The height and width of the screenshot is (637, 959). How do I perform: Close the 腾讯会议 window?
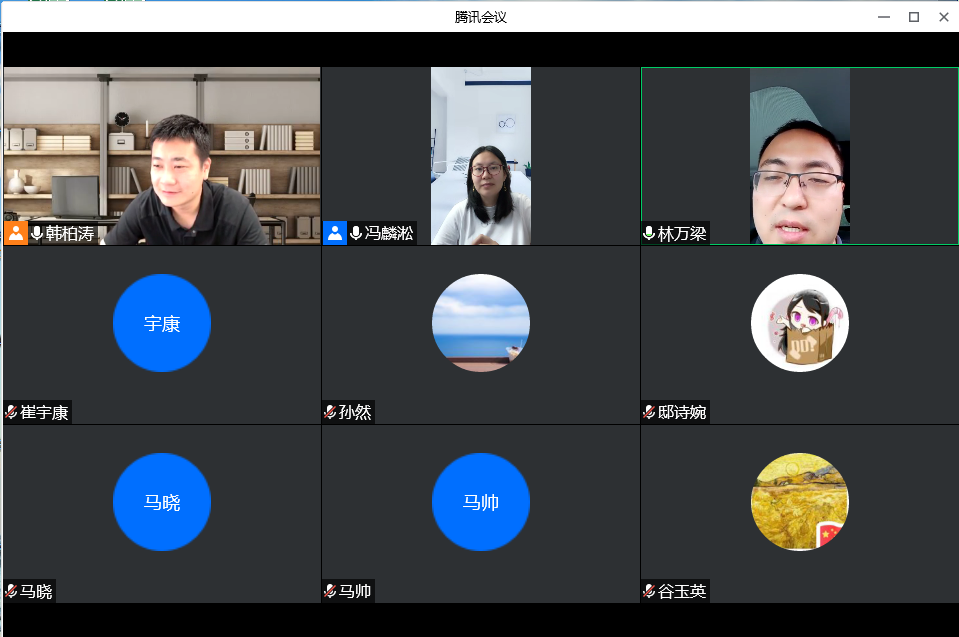point(944,17)
